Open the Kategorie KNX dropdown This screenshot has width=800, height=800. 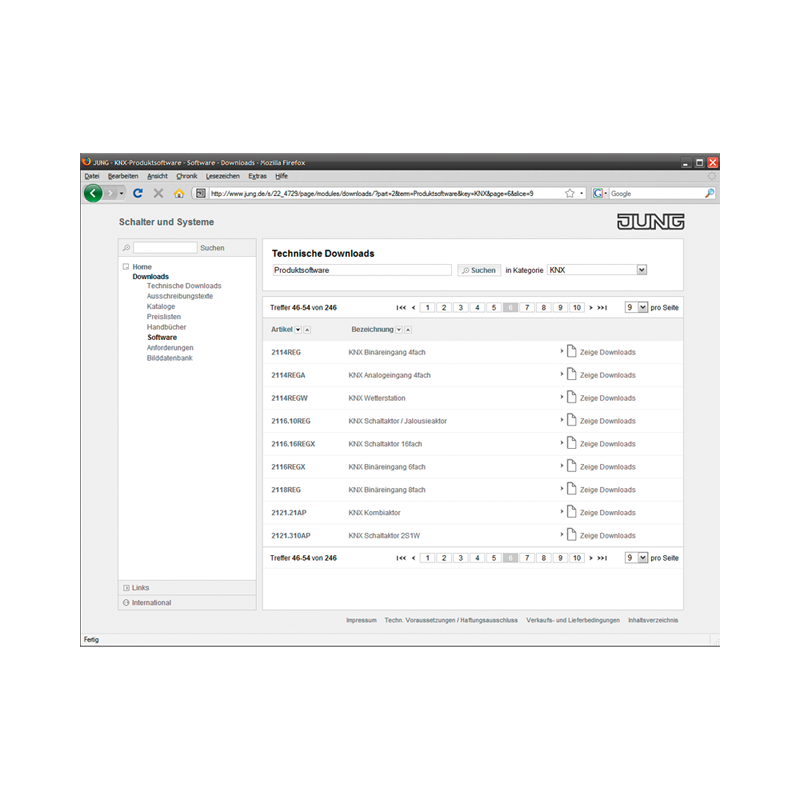click(x=641, y=270)
